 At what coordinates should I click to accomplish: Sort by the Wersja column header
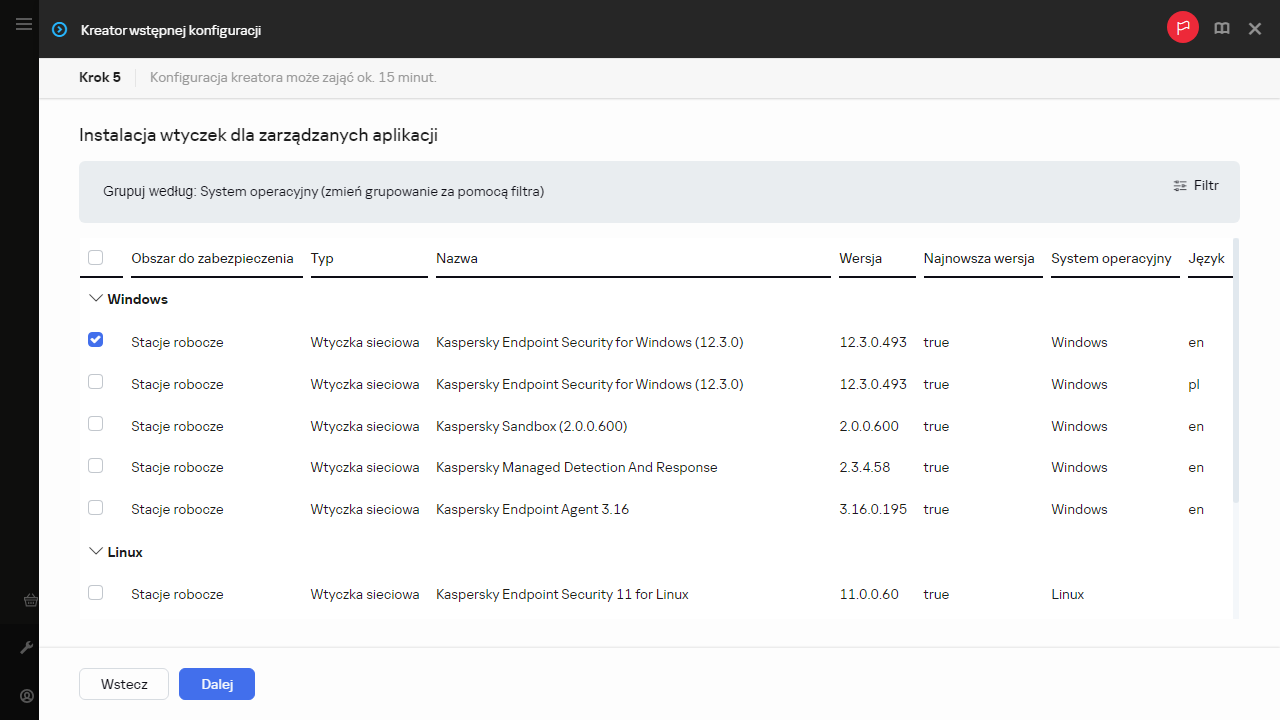click(x=860, y=258)
